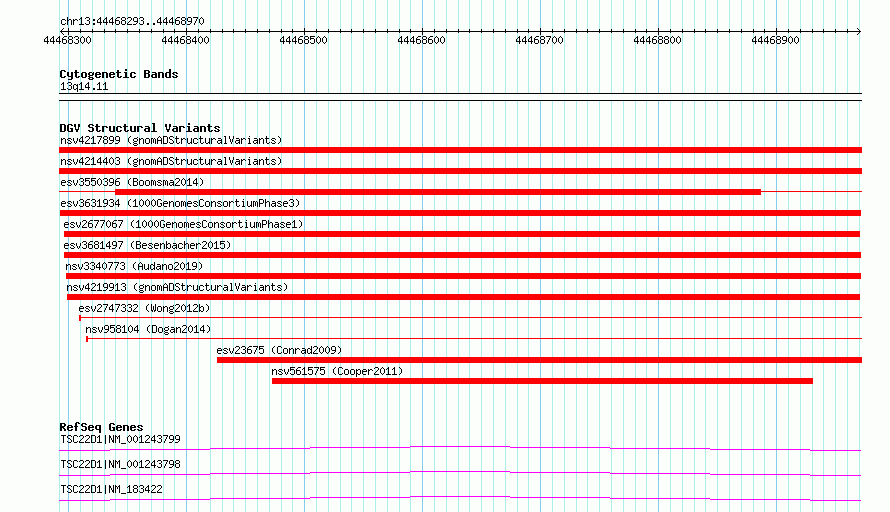The width and height of the screenshot is (890, 512).
Task: Click ruler position 44468700
Action: pyautogui.click(x=539, y=40)
